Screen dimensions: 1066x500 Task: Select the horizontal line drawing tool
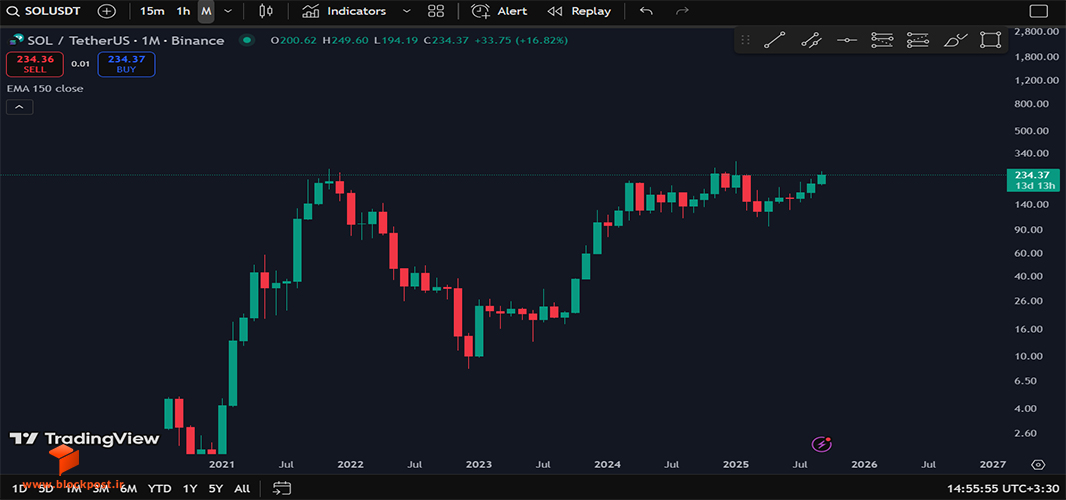(x=846, y=40)
